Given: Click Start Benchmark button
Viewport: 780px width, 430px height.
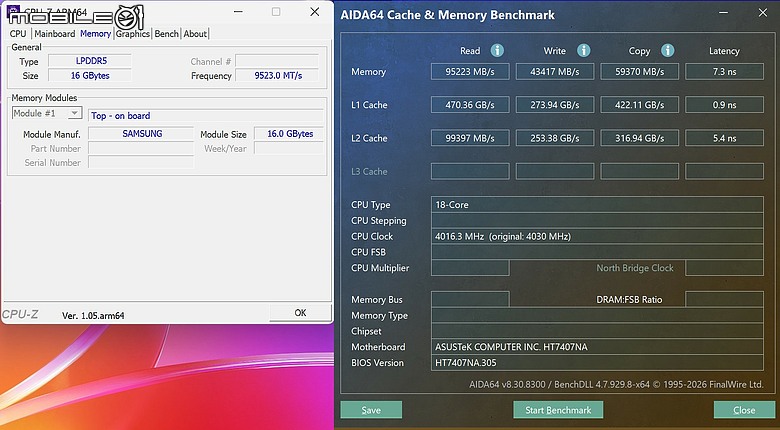Looking at the screenshot, I should point(558,410).
